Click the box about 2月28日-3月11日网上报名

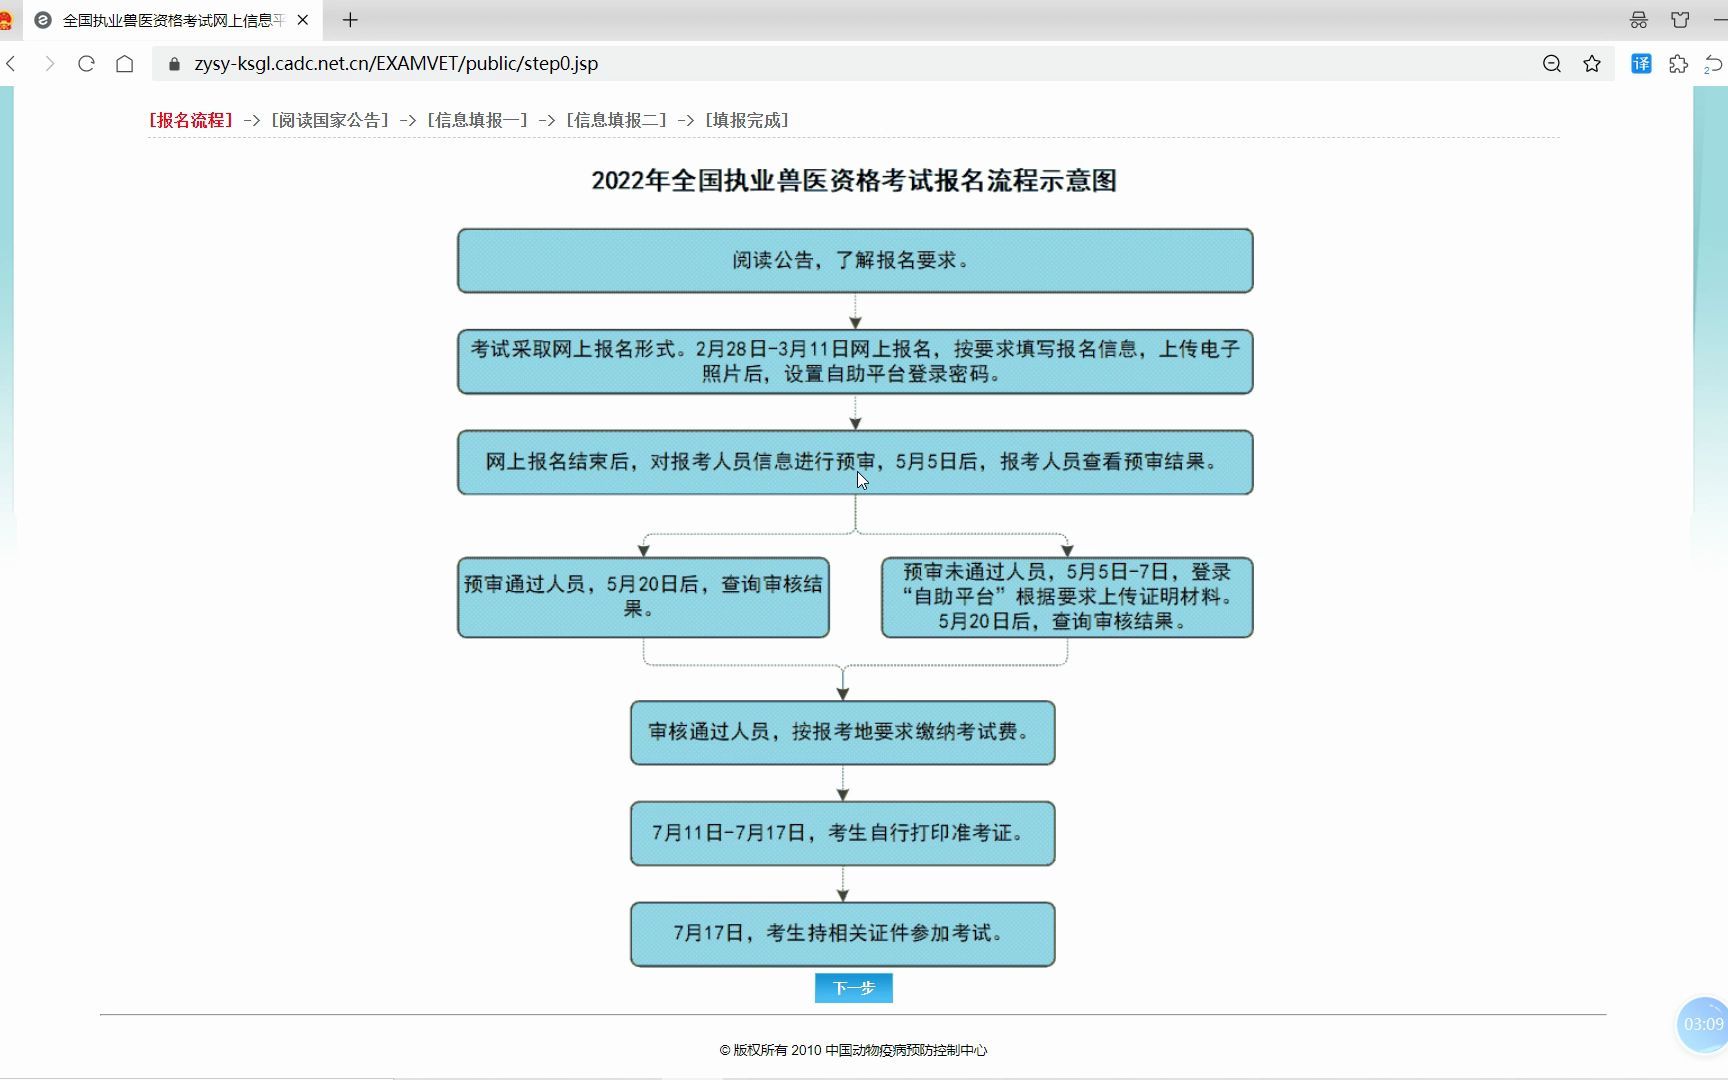pos(855,362)
